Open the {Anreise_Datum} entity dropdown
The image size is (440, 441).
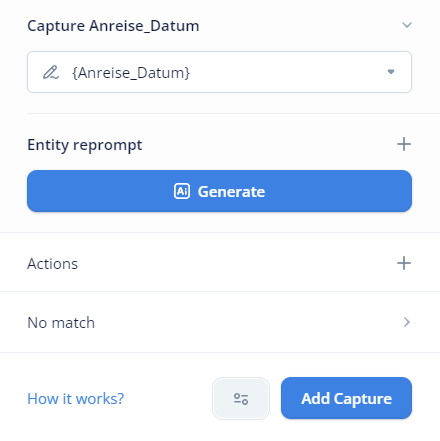click(x=219, y=72)
